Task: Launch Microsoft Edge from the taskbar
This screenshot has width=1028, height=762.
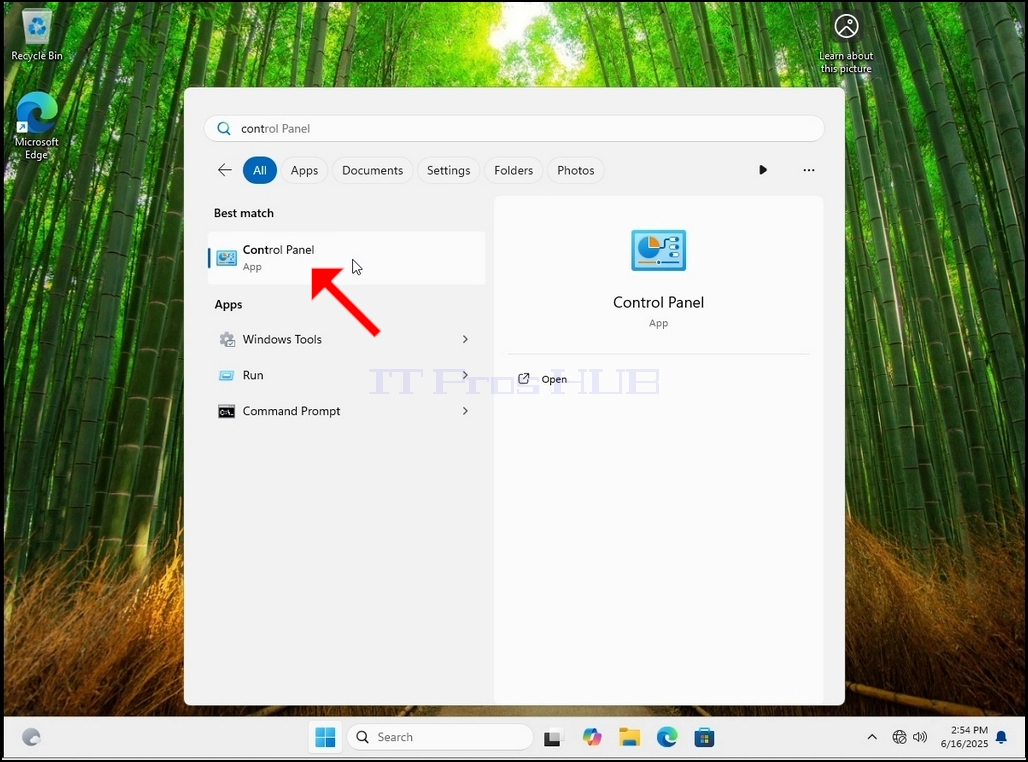Action: pos(667,737)
